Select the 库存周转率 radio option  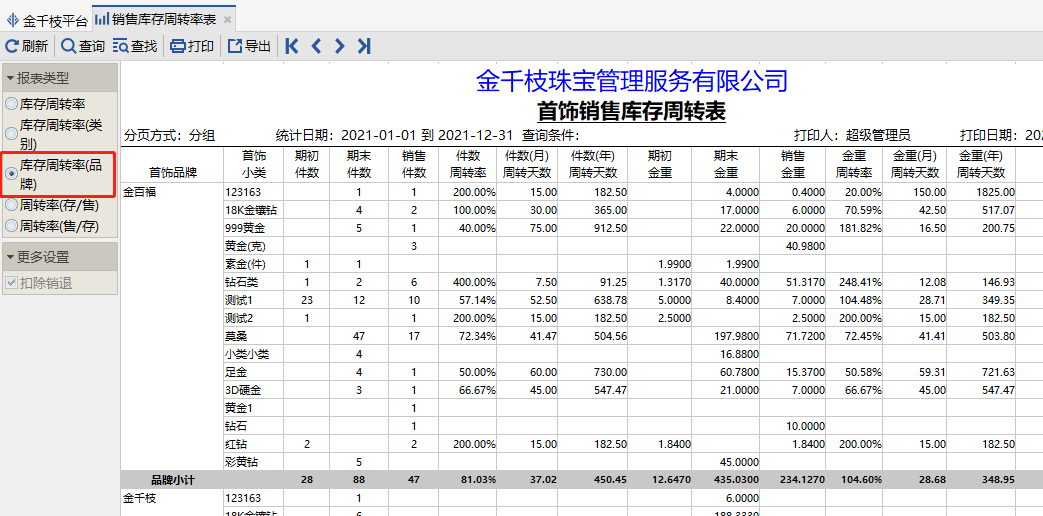pyautogui.click(x=45, y=104)
